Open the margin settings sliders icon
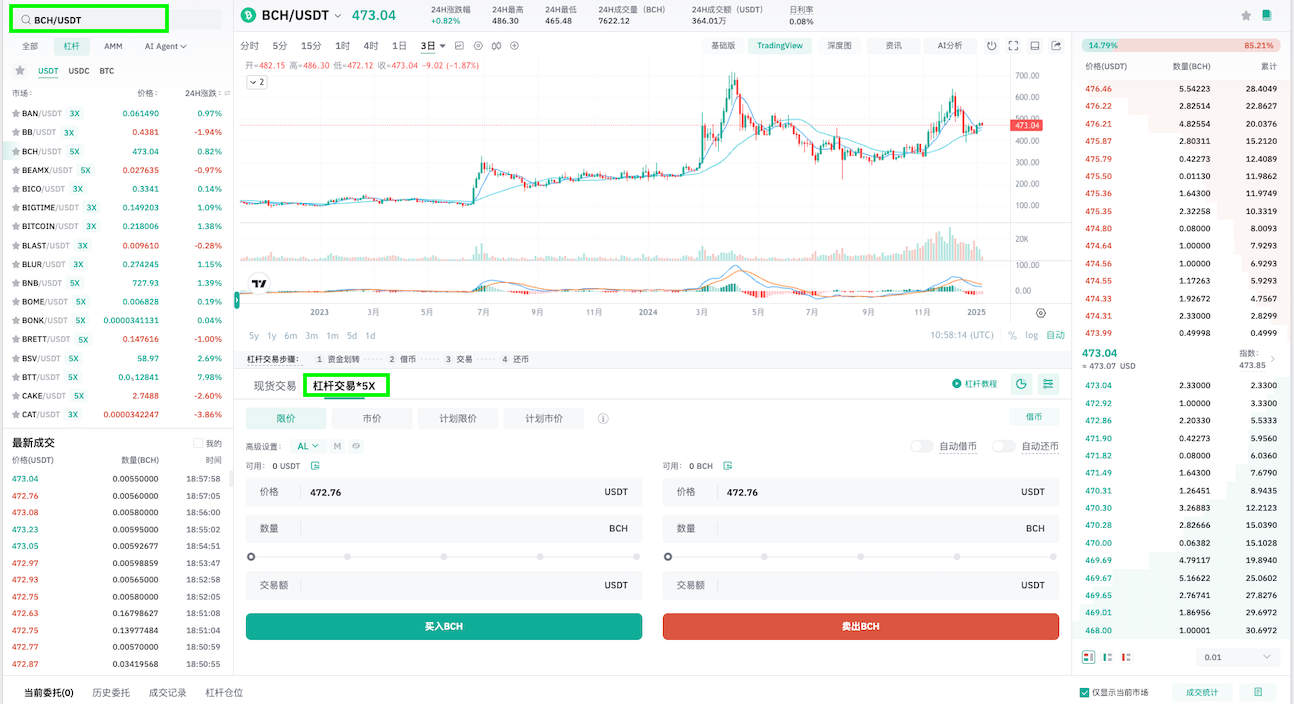 [1048, 383]
